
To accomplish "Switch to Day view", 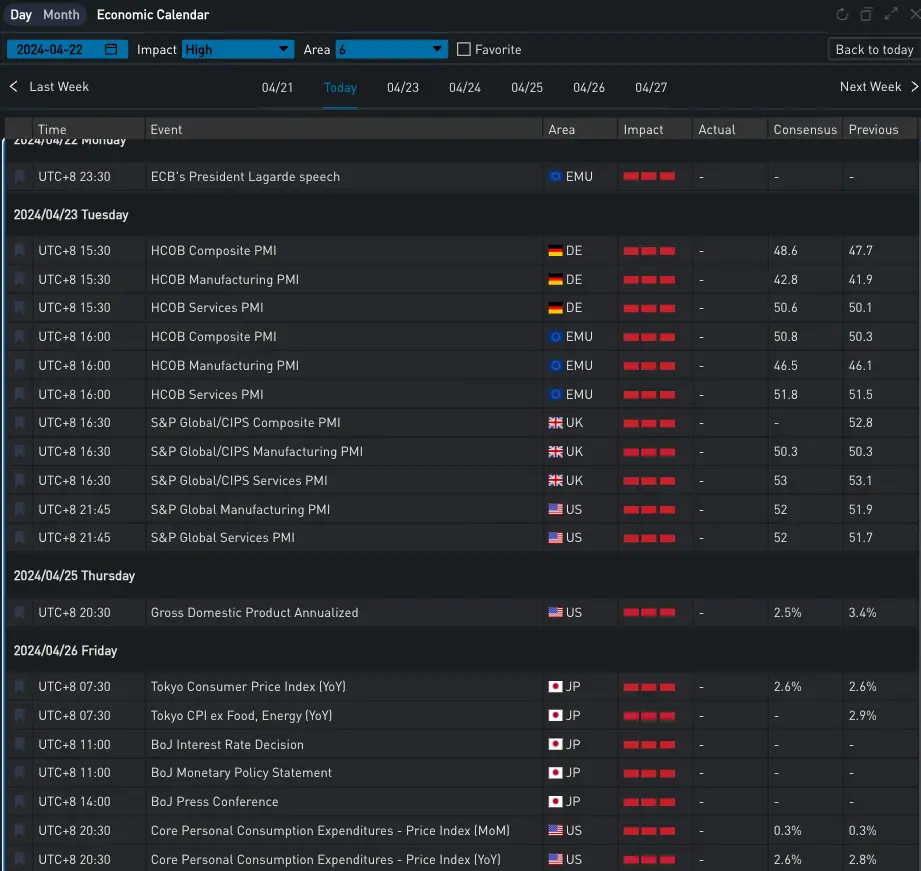I will point(21,15).
